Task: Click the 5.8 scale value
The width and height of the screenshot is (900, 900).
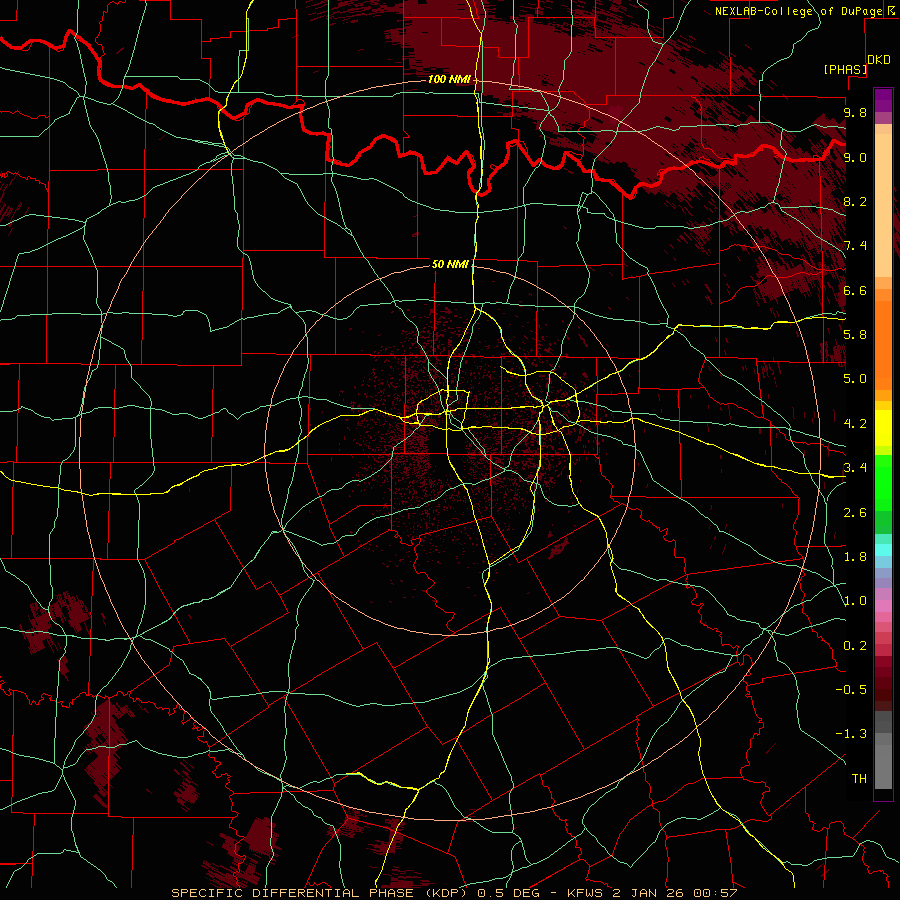Action: point(855,335)
